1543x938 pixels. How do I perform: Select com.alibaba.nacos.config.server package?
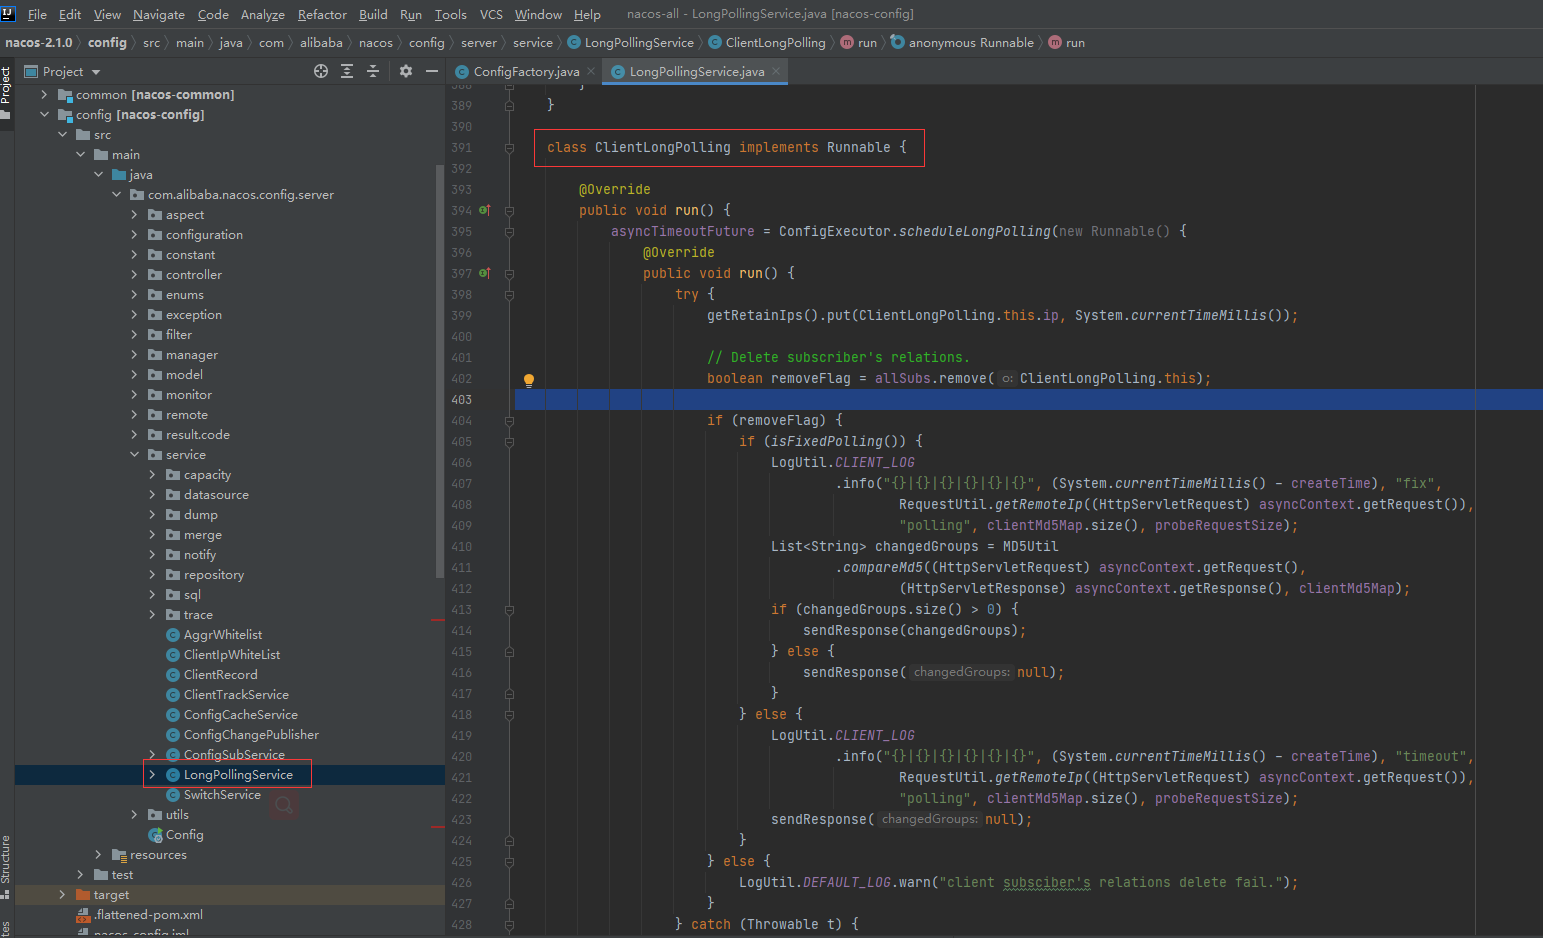[x=240, y=195]
